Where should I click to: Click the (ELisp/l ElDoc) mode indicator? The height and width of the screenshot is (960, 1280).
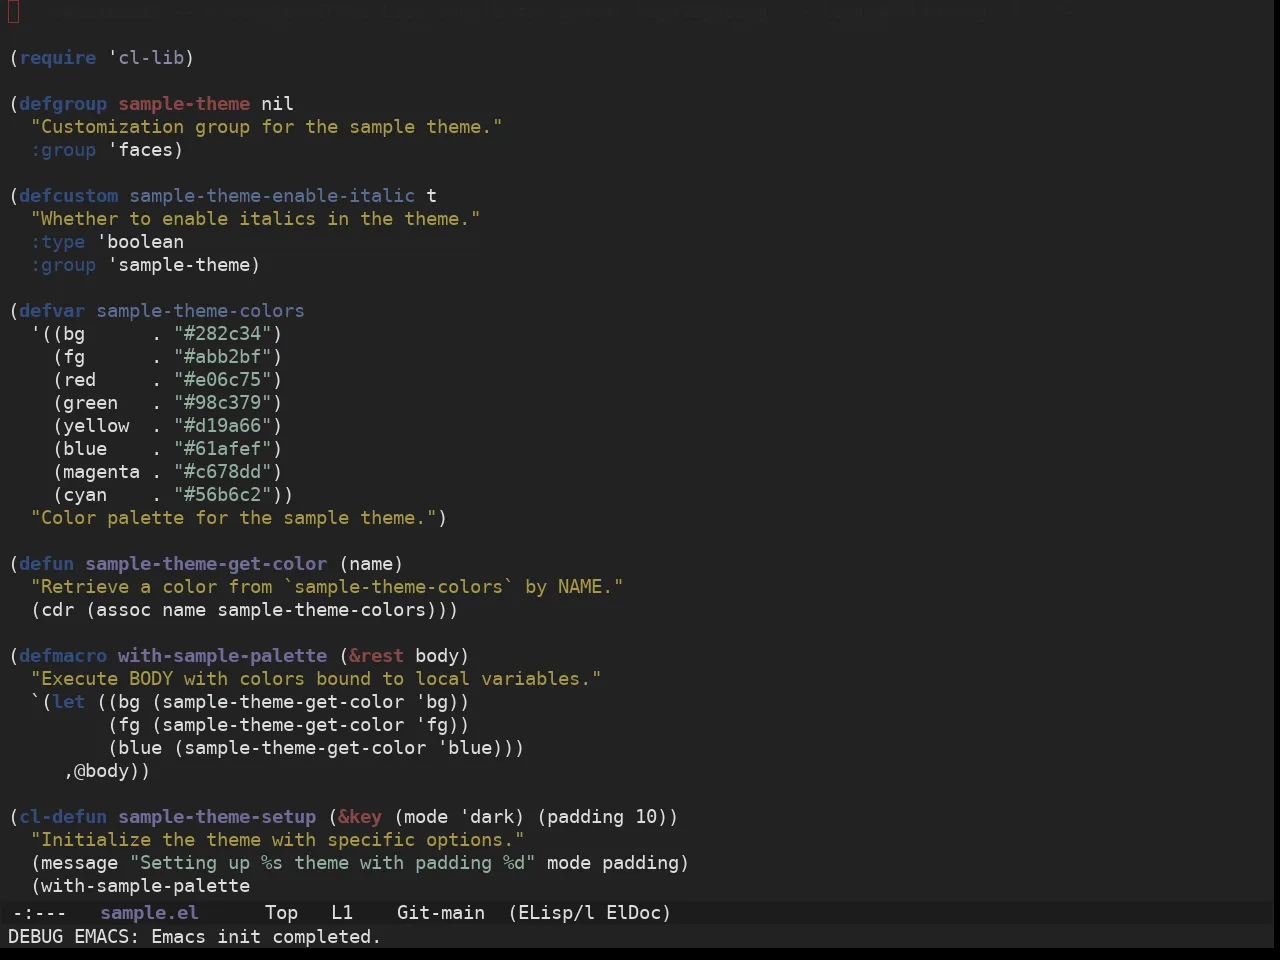pyautogui.click(x=589, y=913)
